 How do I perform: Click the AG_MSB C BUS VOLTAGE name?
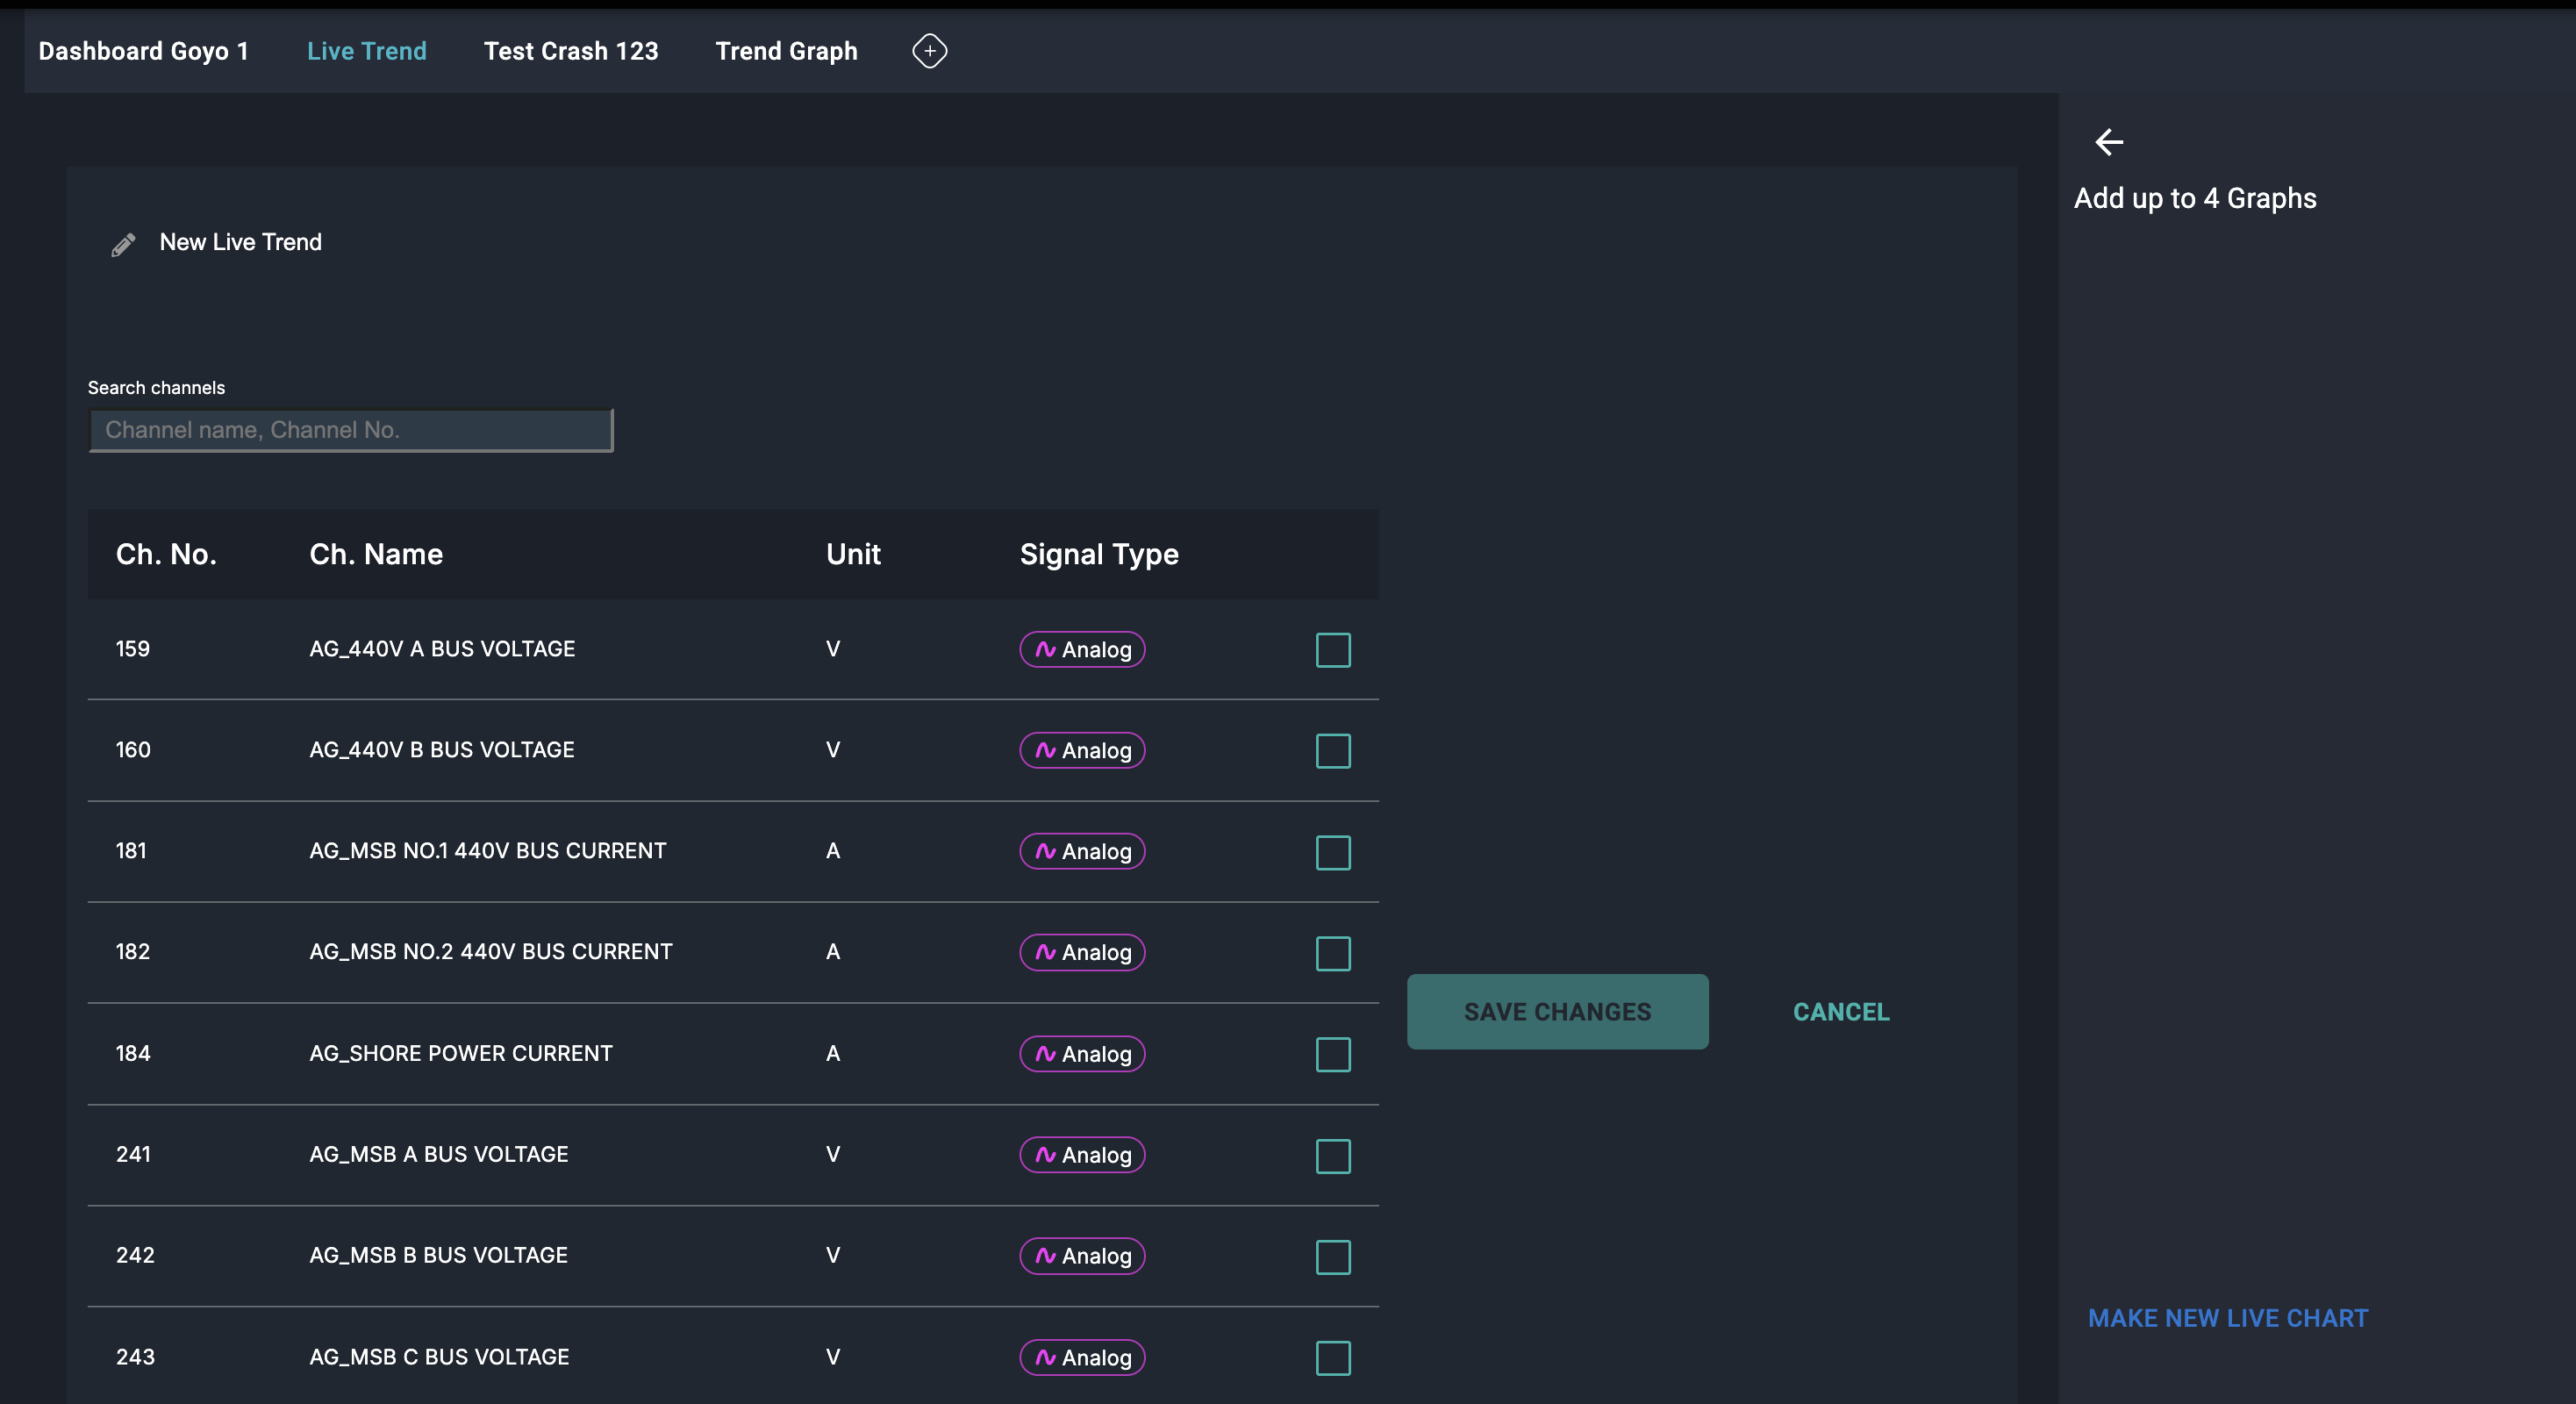coord(439,1357)
